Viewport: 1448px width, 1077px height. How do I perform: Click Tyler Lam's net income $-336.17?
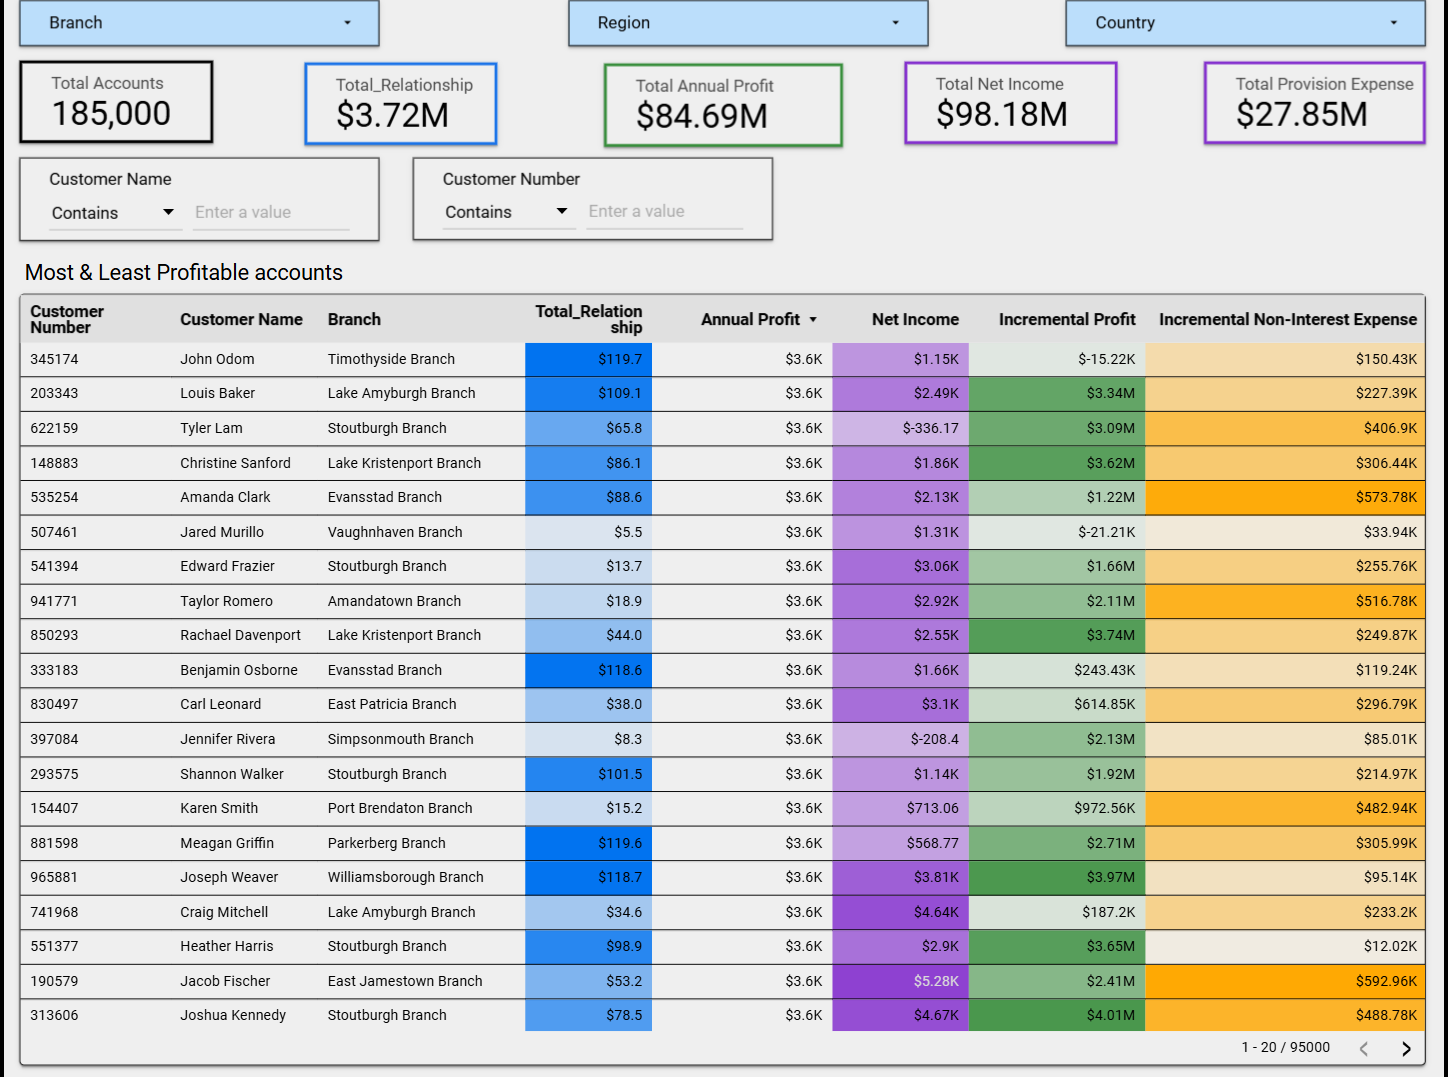[x=930, y=428]
